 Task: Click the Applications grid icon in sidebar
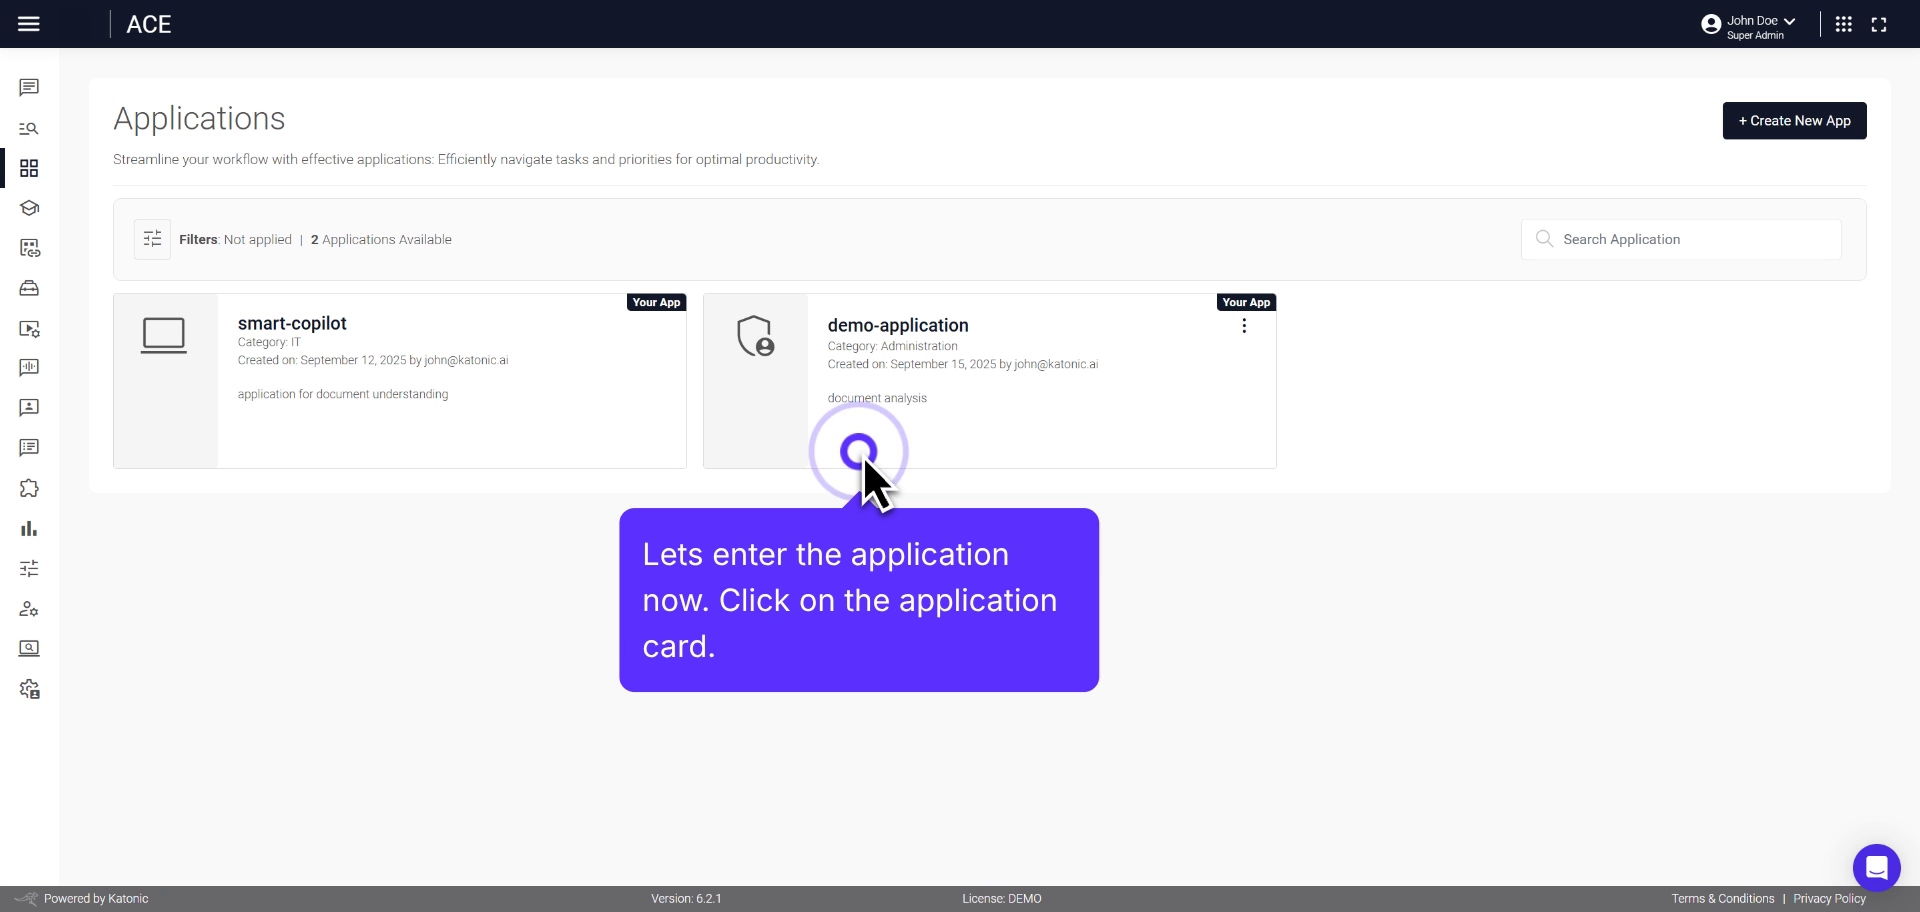(x=29, y=168)
